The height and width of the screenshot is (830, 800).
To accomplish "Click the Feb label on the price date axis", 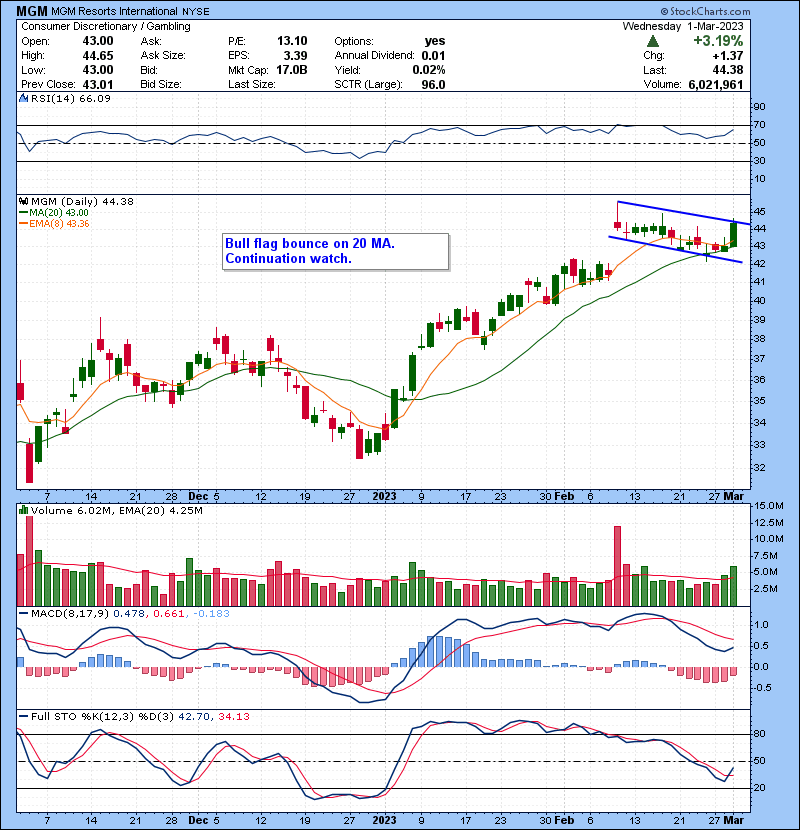I will point(565,495).
